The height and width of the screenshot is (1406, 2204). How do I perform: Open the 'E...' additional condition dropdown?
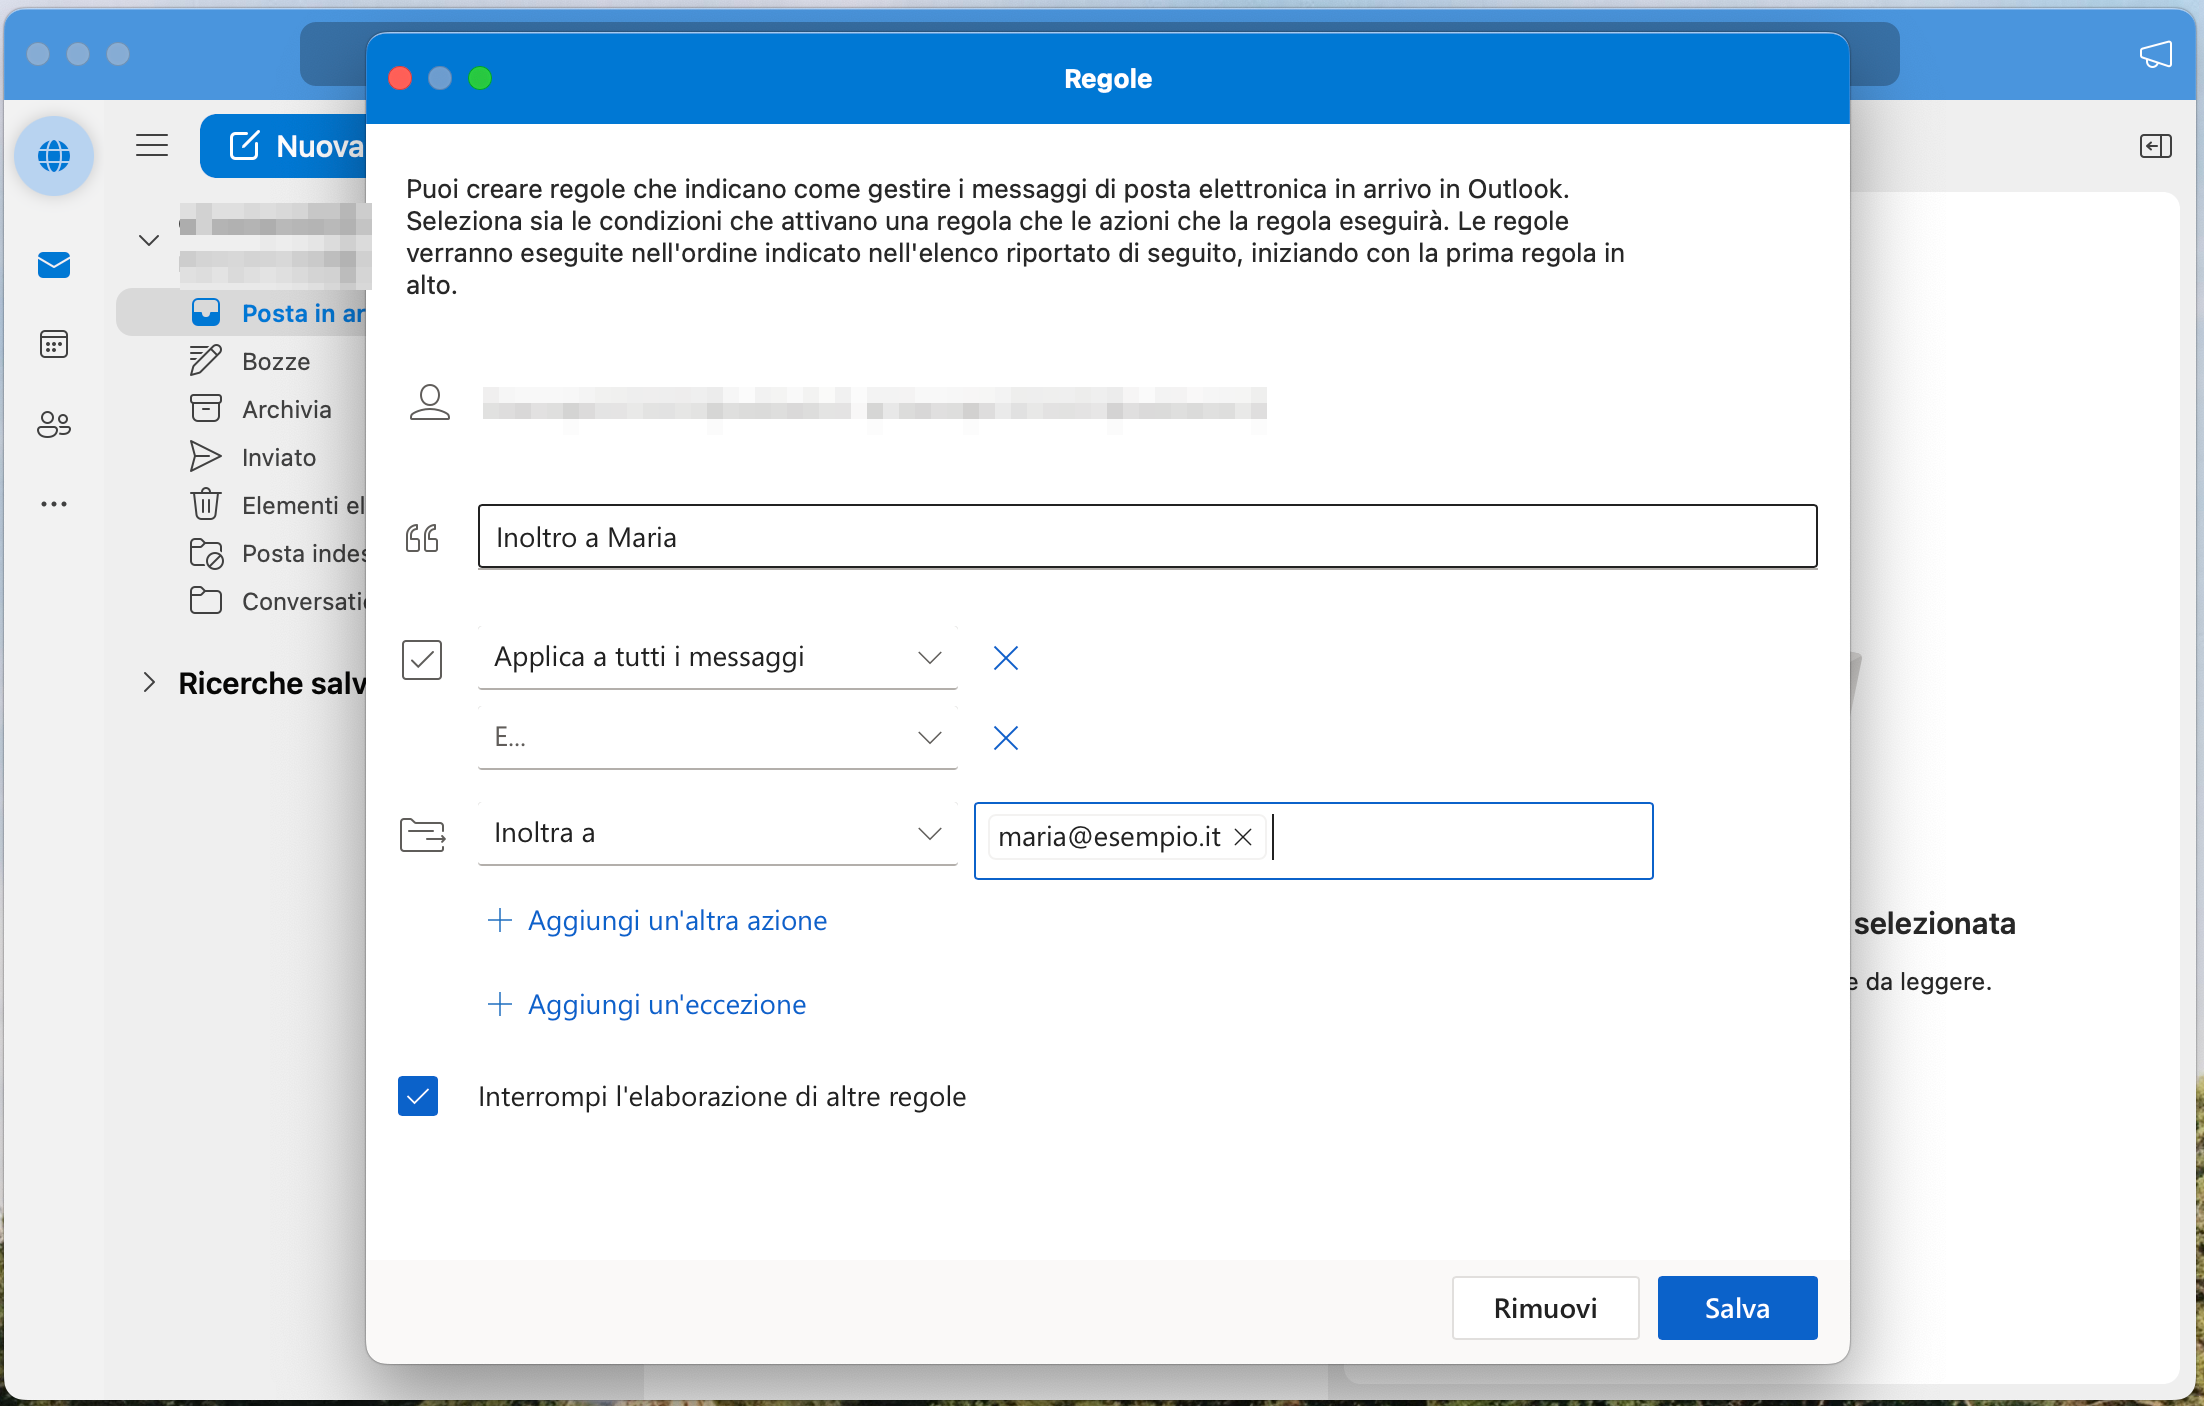(718, 738)
